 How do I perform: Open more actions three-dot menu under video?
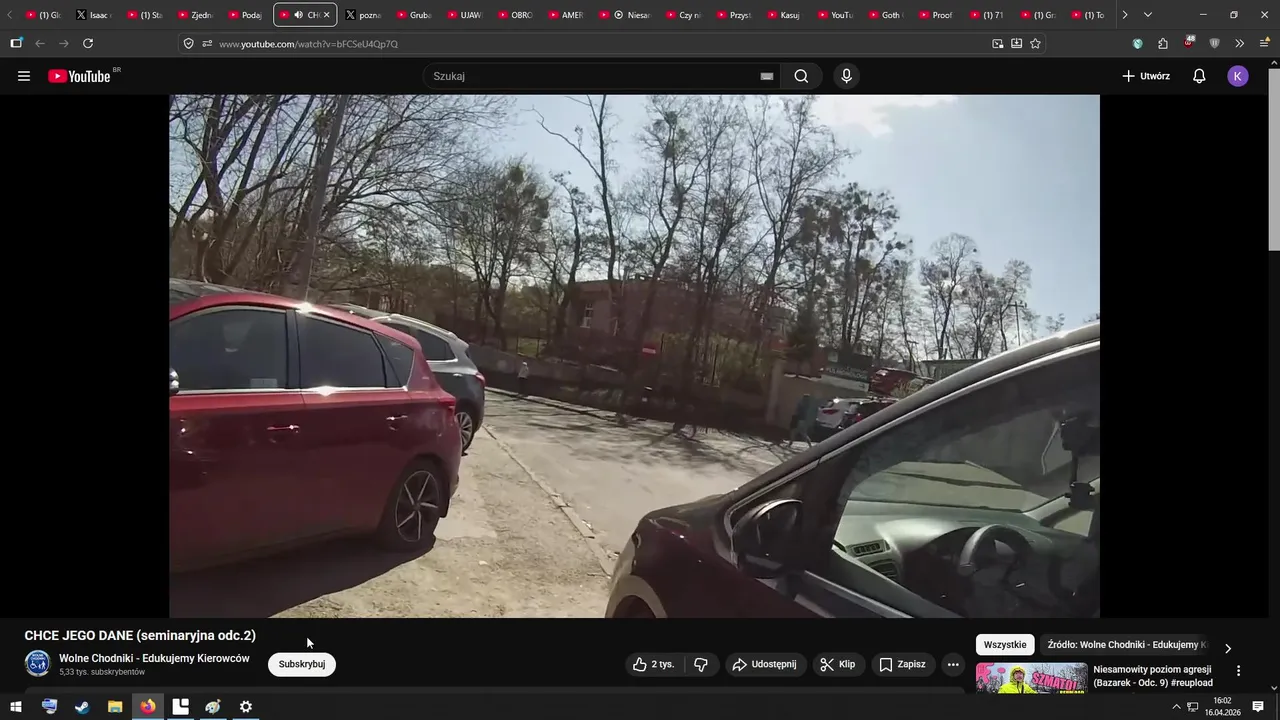[x=953, y=664]
